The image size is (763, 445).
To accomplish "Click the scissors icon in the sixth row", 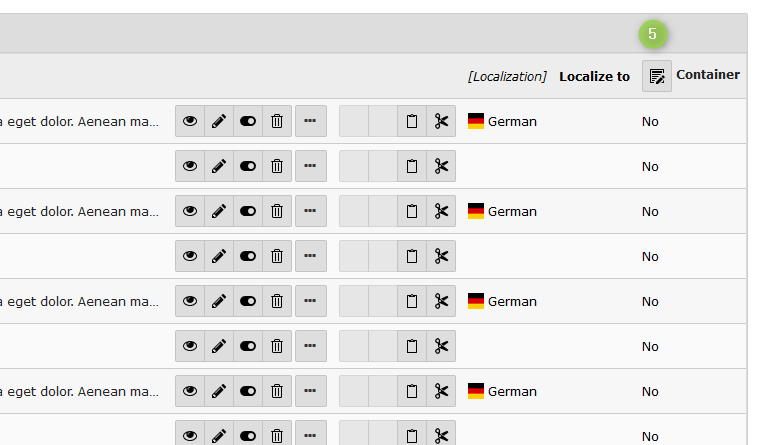I will tap(441, 346).
